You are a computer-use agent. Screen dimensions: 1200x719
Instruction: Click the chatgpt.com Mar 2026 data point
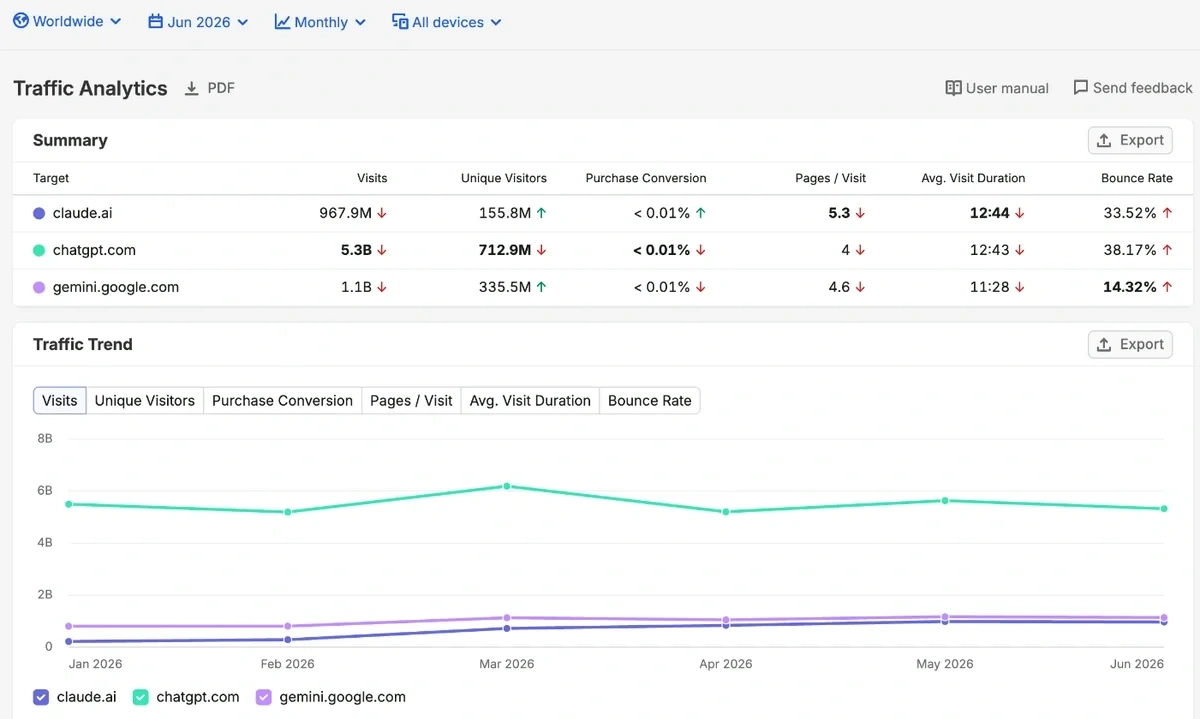(x=507, y=486)
